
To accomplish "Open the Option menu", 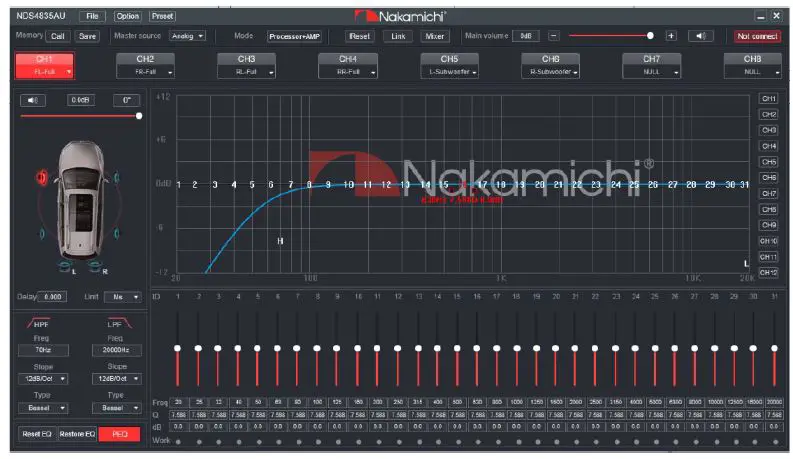I will [127, 16].
